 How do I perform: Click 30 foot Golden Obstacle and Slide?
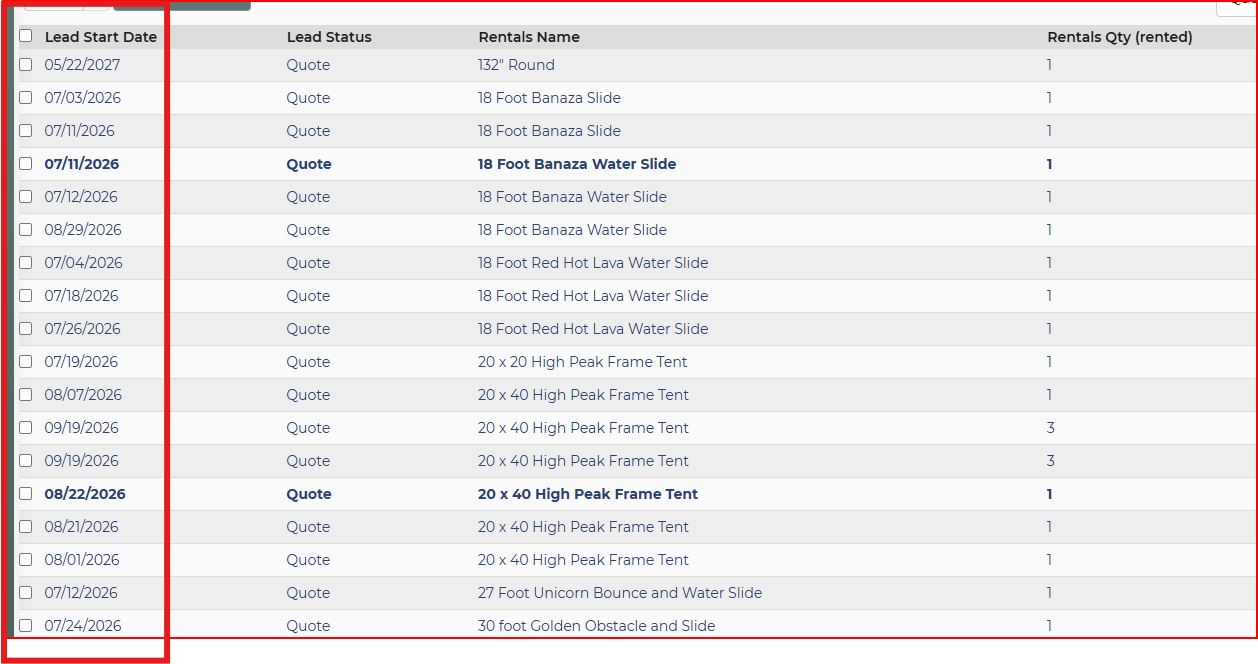coord(597,626)
